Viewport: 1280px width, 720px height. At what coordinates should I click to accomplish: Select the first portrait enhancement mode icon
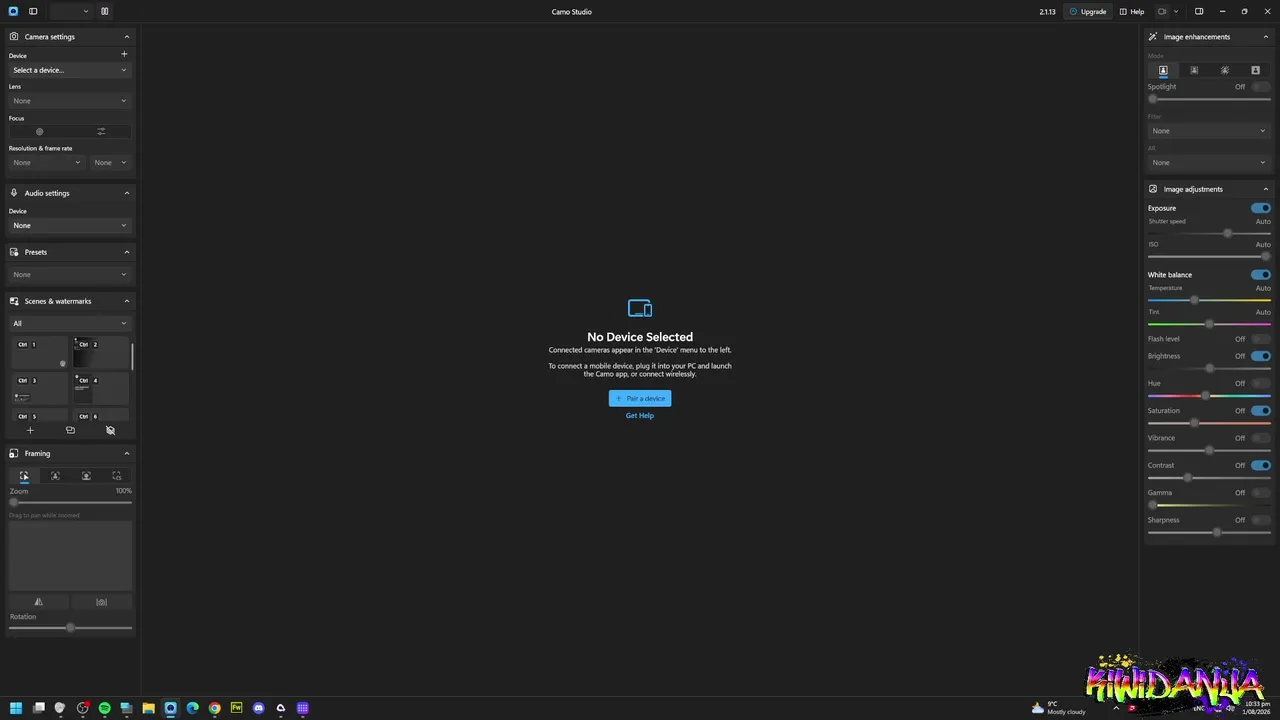point(1163,70)
